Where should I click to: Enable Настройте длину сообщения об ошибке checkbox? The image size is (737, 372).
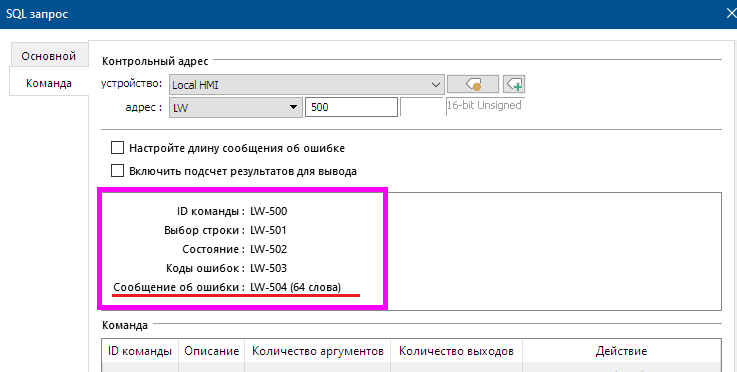pyautogui.click(x=117, y=148)
